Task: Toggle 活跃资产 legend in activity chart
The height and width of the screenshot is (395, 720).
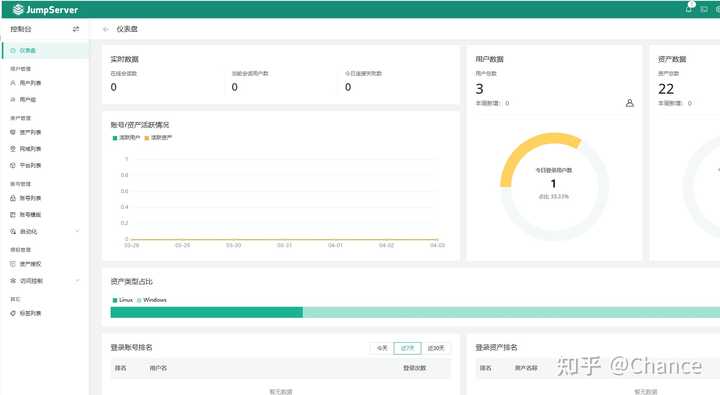Action: coord(158,138)
